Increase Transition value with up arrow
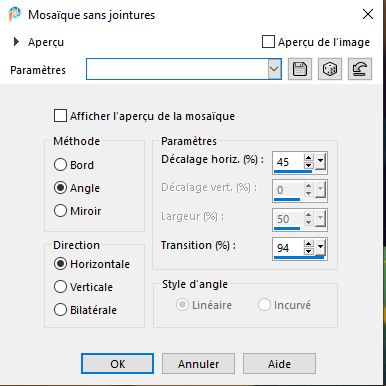Viewport: 386px width, 386px height. pyautogui.click(x=308, y=244)
